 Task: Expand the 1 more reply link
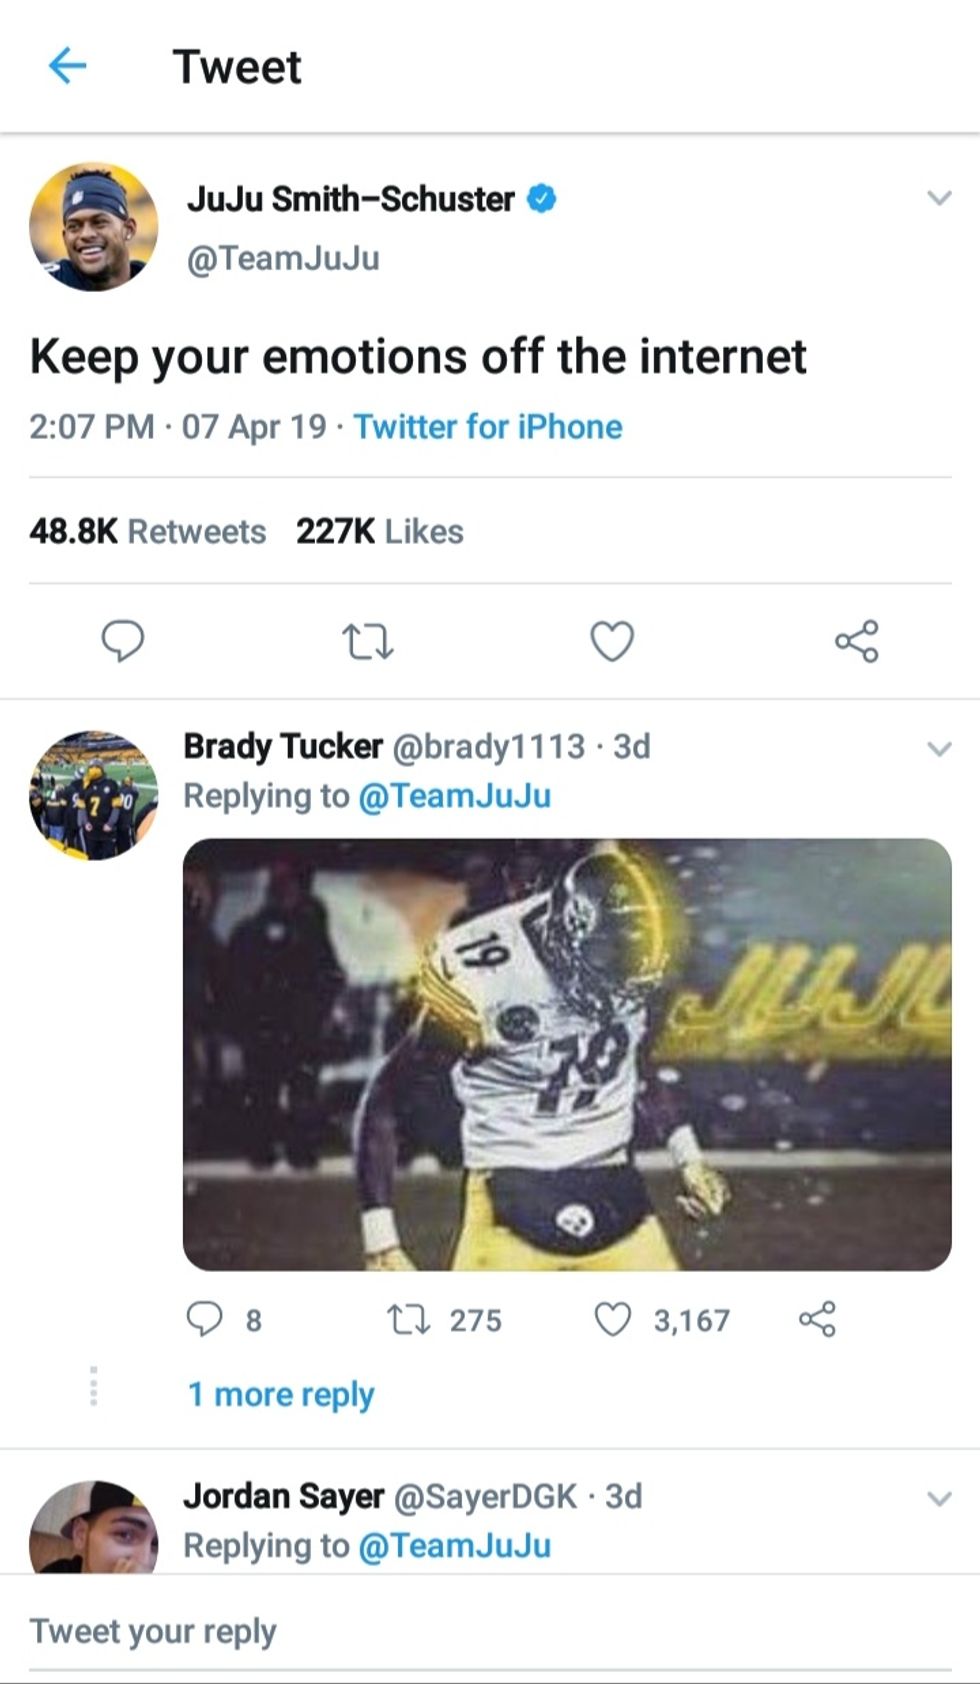coord(281,1394)
